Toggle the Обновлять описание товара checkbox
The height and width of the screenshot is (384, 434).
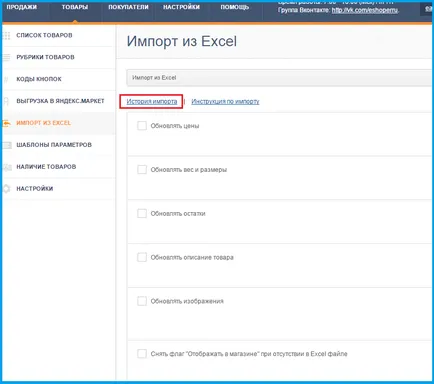pyautogui.click(x=142, y=257)
